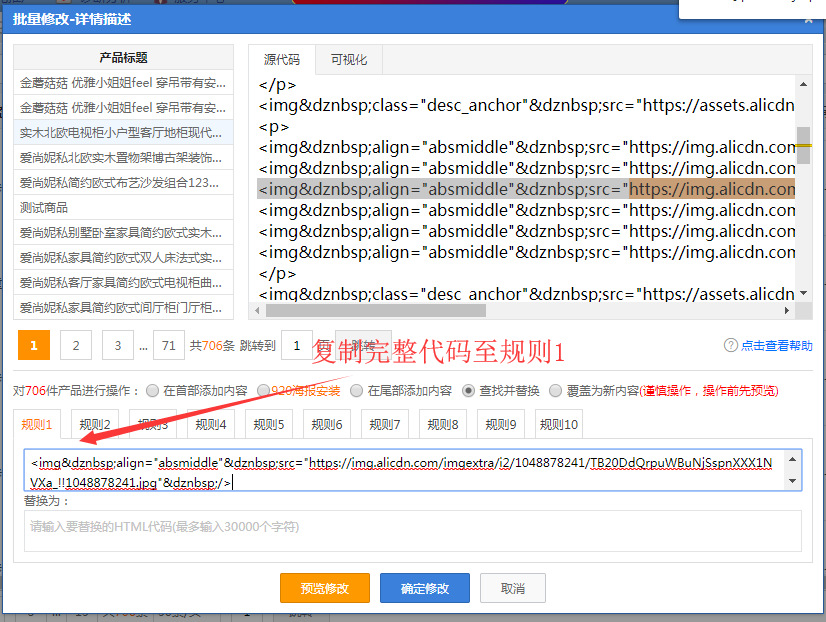Select product 测试商品

pos(123,208)
